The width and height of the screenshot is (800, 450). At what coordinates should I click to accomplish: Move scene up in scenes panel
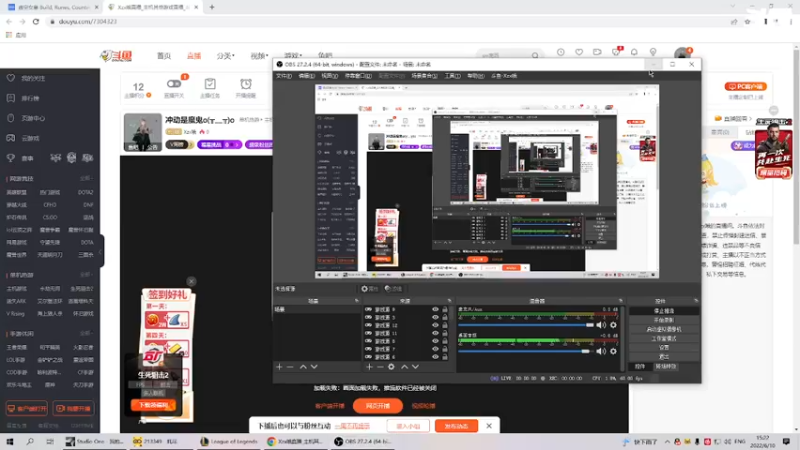[x=303, y=367]
